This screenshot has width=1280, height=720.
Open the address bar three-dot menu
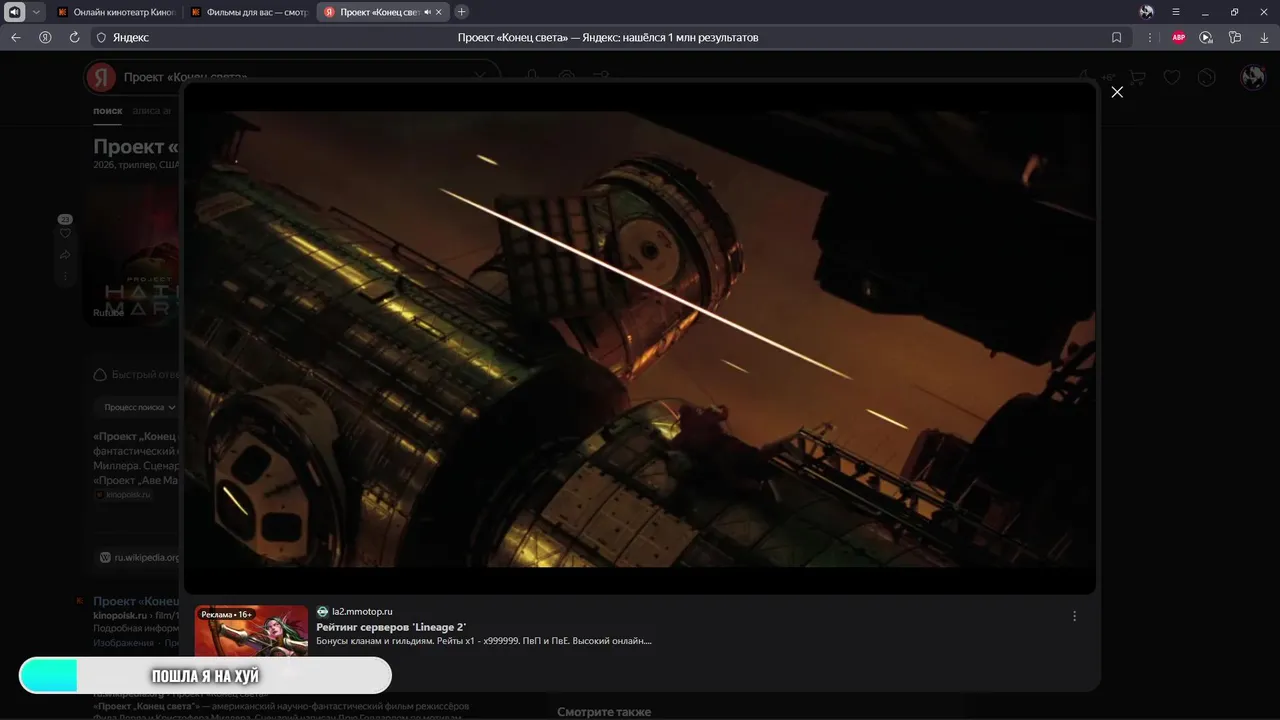point(1150,37)
